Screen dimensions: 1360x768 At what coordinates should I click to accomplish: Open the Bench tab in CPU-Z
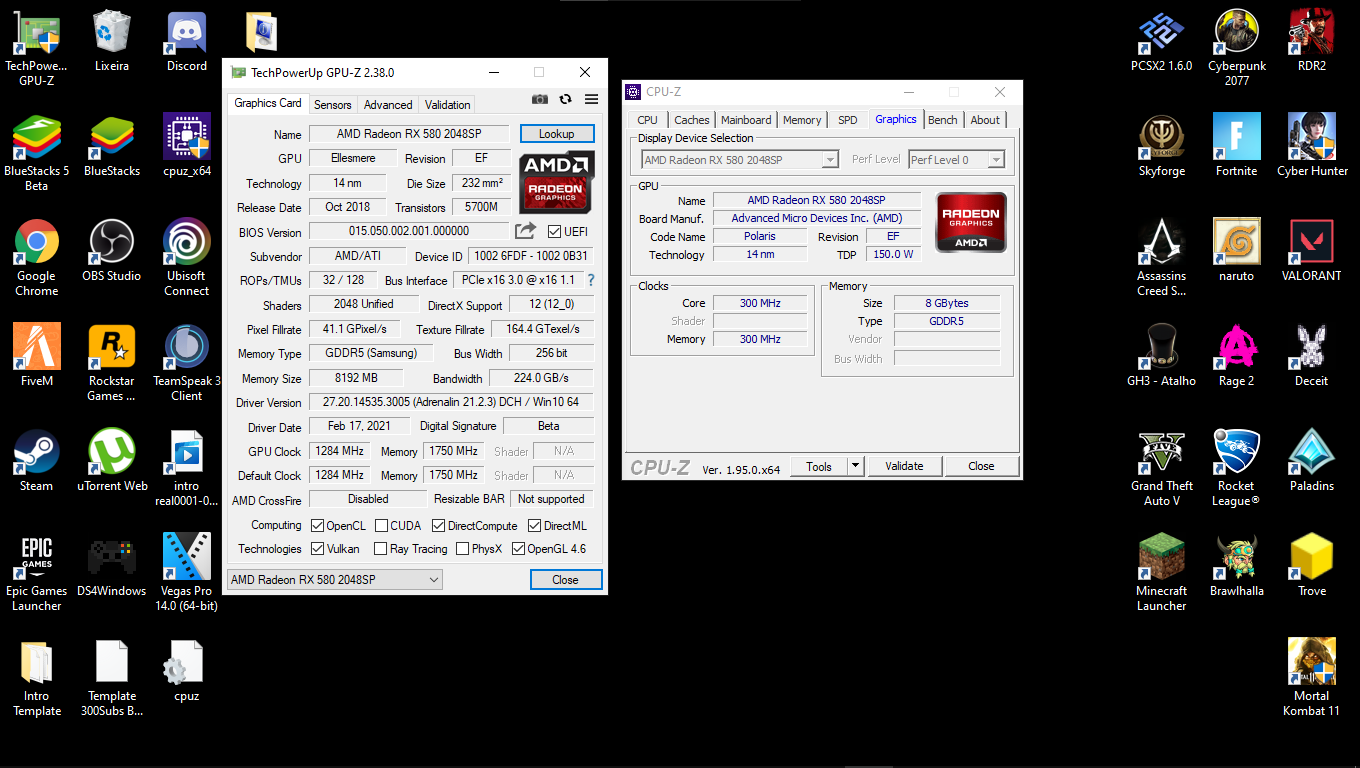(943, 120)
